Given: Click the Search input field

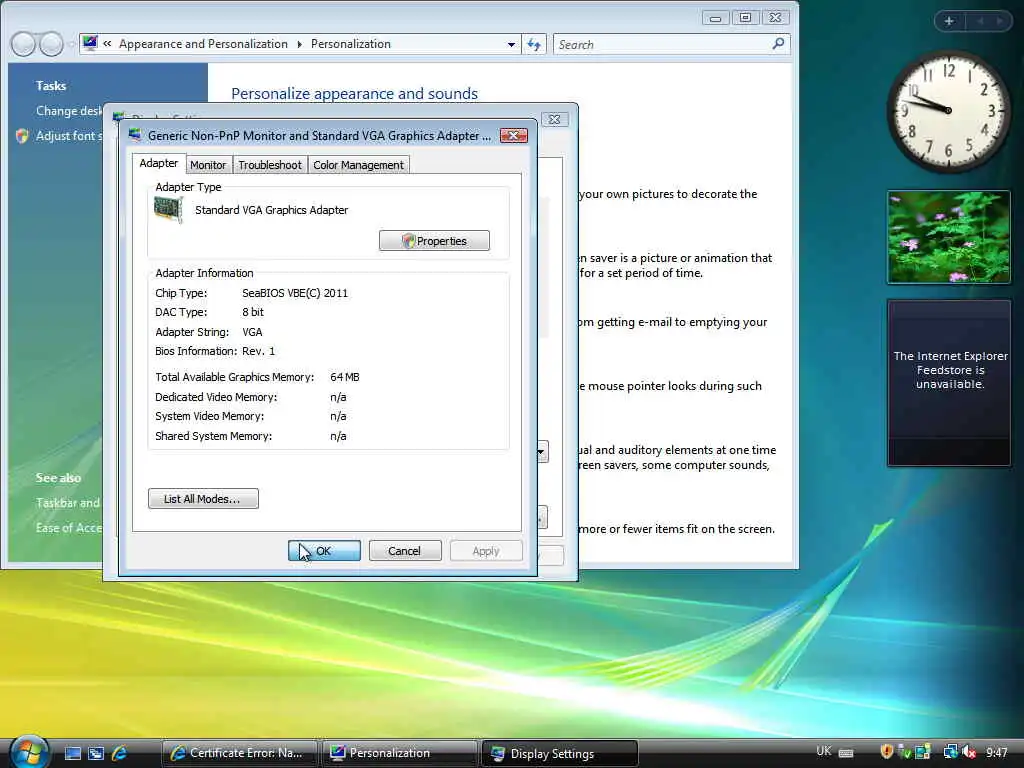Looking at the screenshot, I should click(x=663, y=44).
